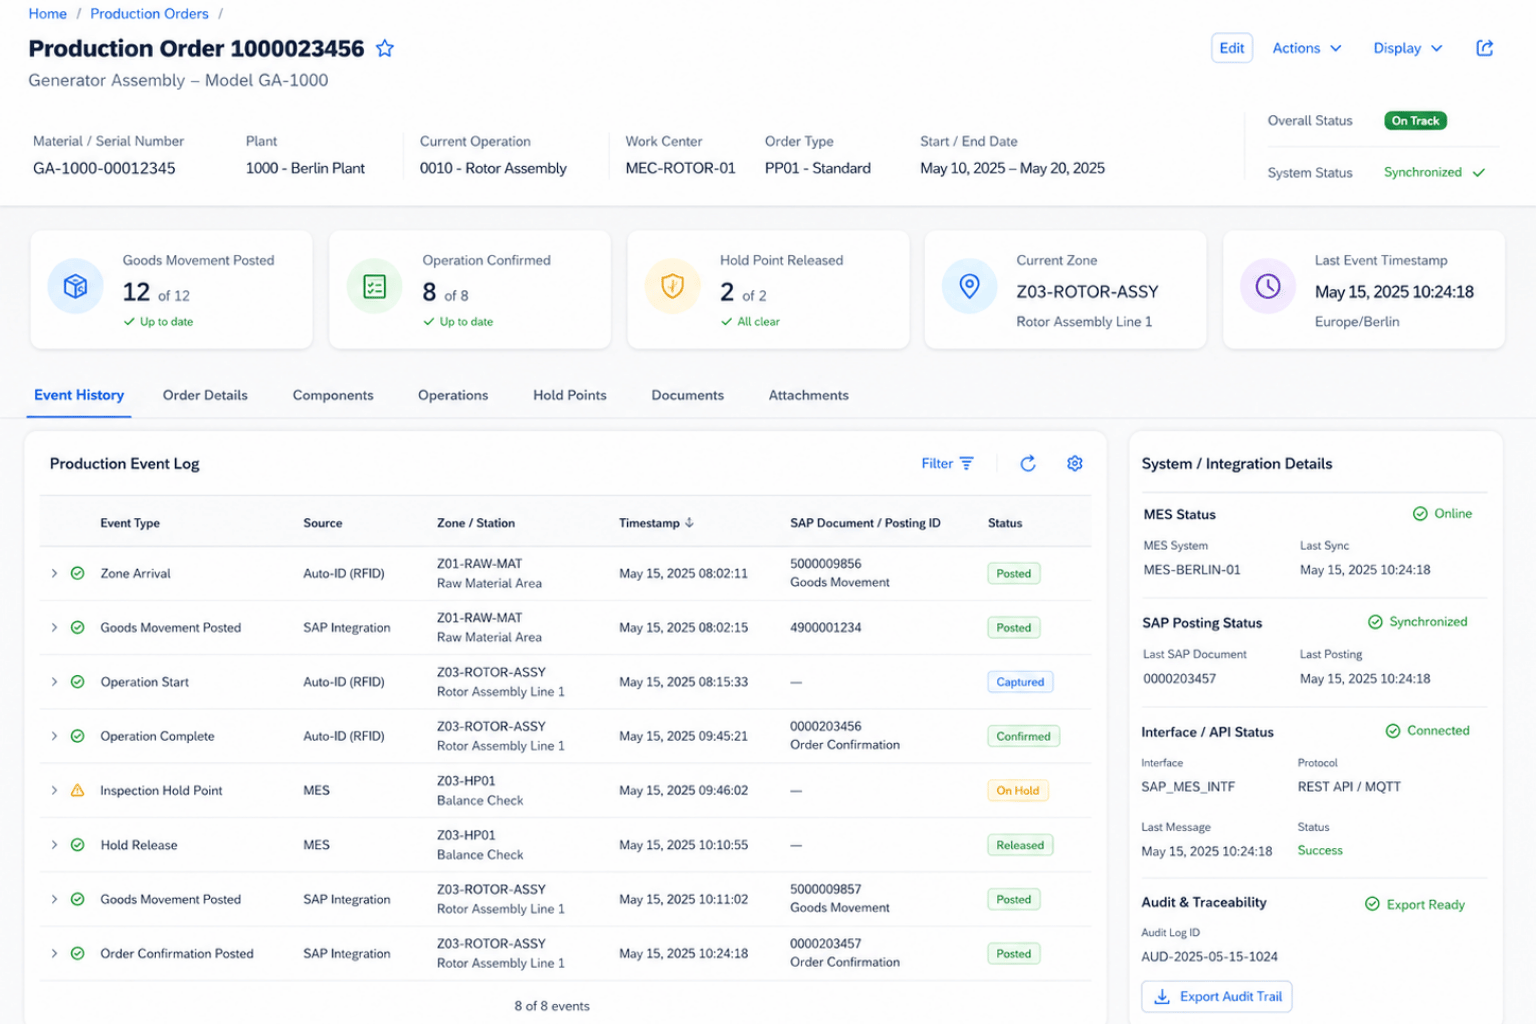Click Export Audit Trail button
This screenshot has height=1024, width=1536.
1217,996
